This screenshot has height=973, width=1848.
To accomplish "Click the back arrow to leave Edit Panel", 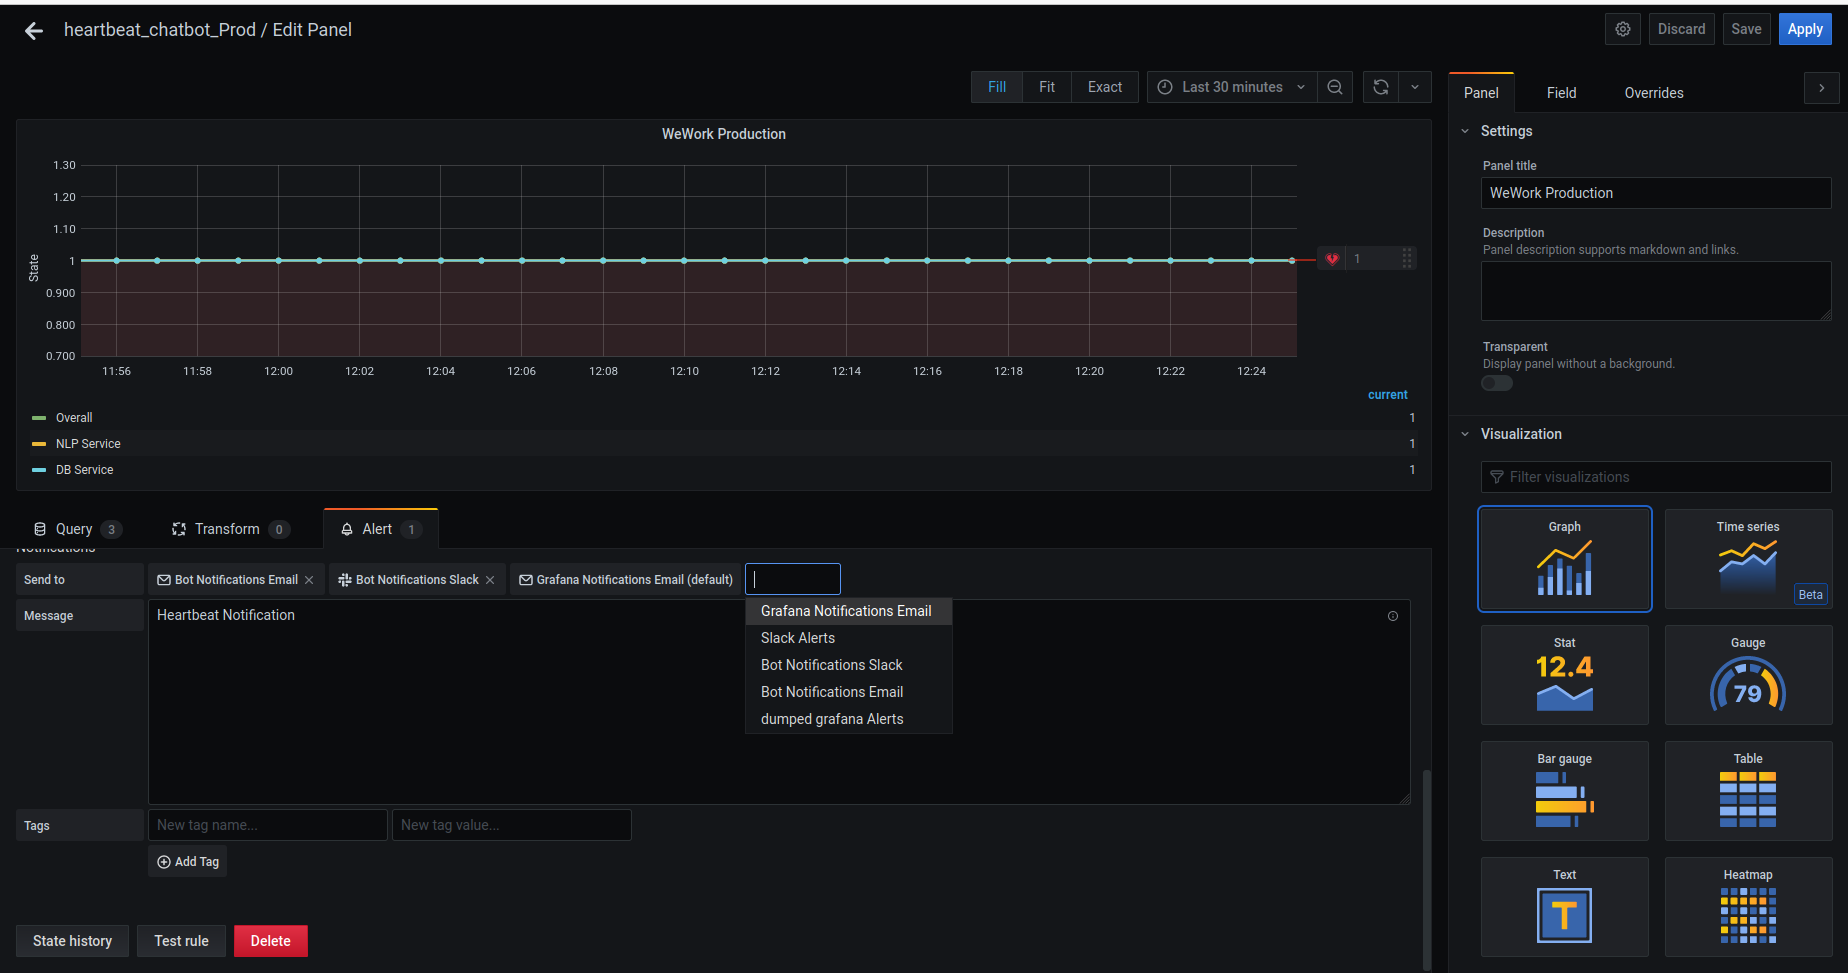I will tap(34, 31).
